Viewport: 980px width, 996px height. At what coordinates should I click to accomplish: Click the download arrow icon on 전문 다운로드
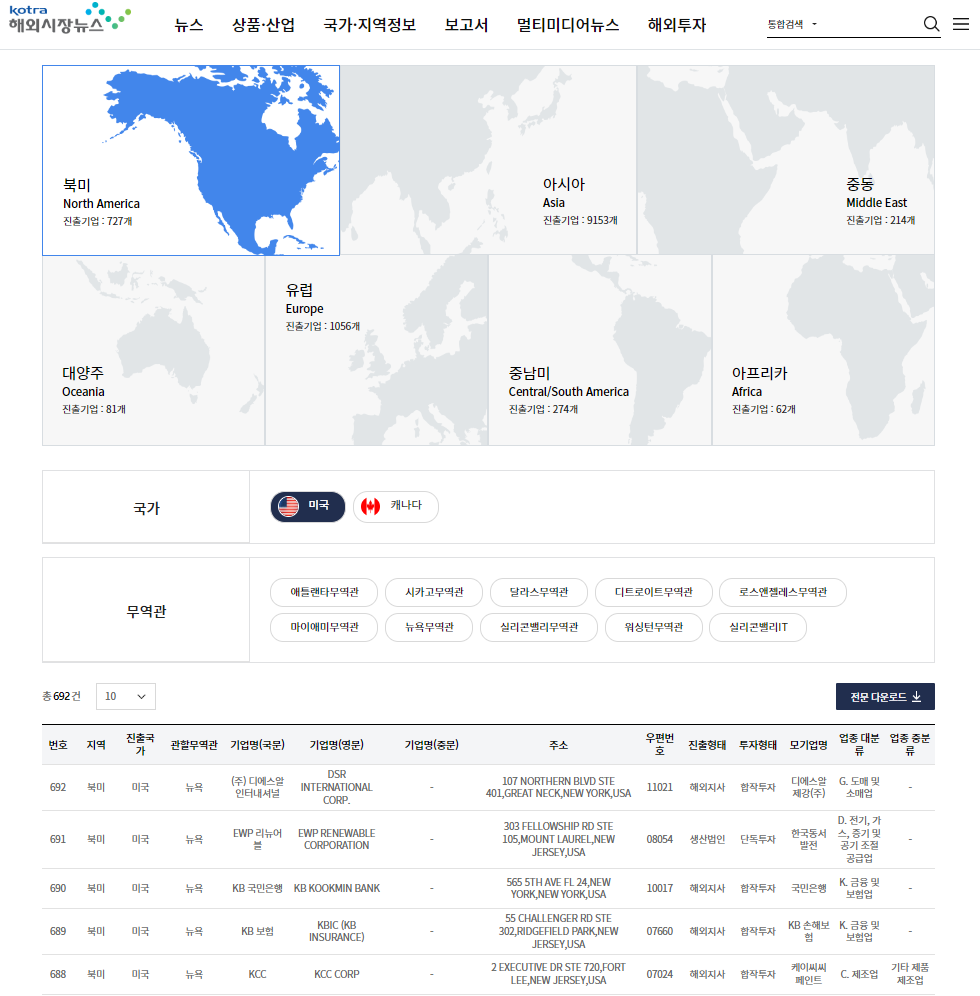pyautogui.click(x=916, y=697)
